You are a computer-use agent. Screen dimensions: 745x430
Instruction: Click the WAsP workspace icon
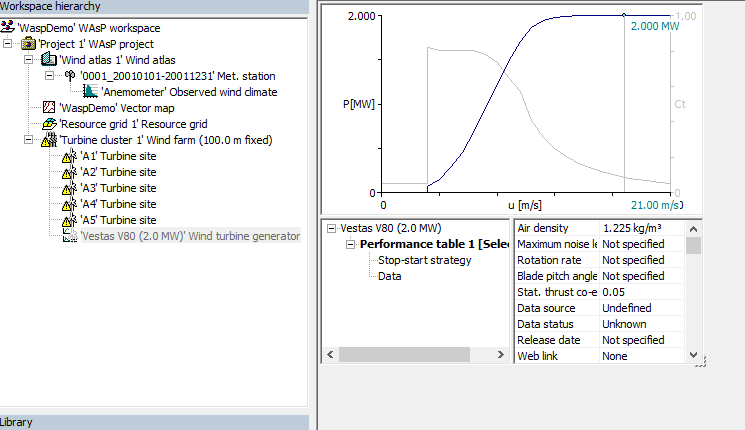8,28
